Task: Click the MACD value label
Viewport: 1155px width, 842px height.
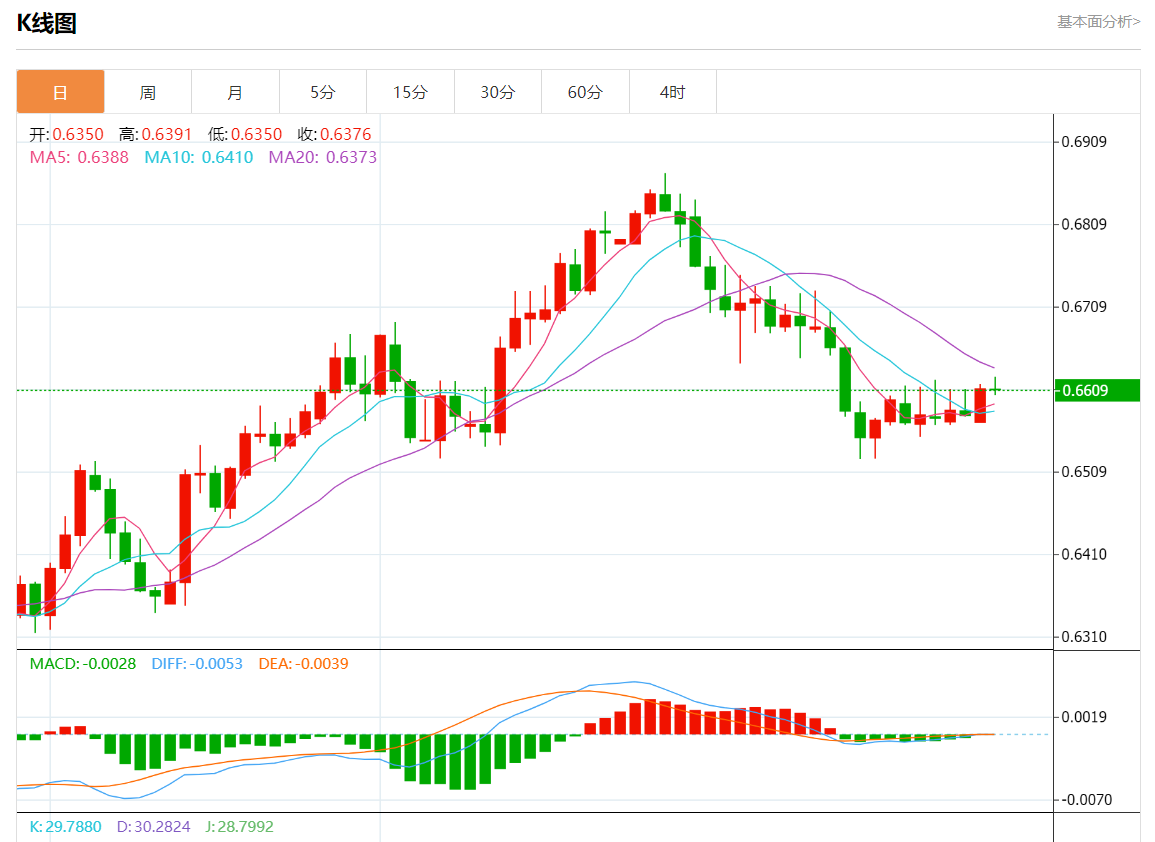Action: point(82,663)
